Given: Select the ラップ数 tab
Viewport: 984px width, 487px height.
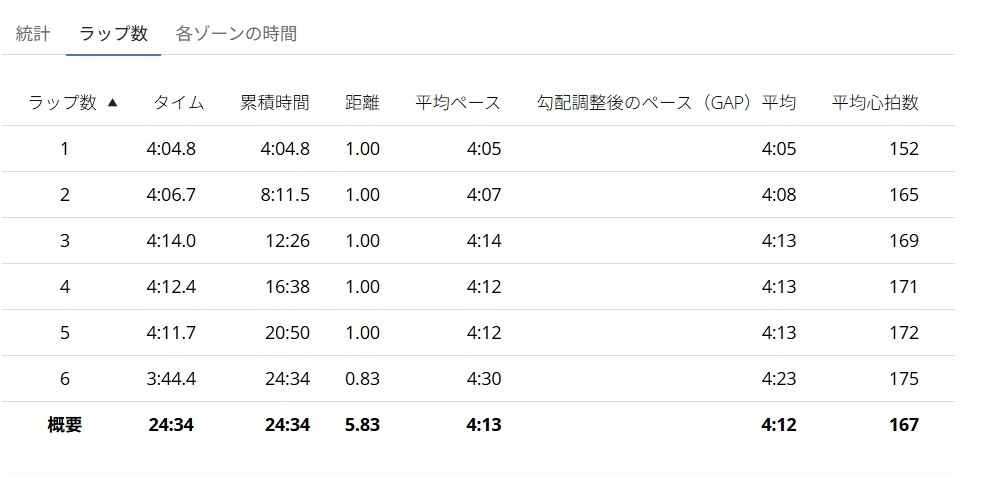Looking at the screenshot, I should [113, 33].
